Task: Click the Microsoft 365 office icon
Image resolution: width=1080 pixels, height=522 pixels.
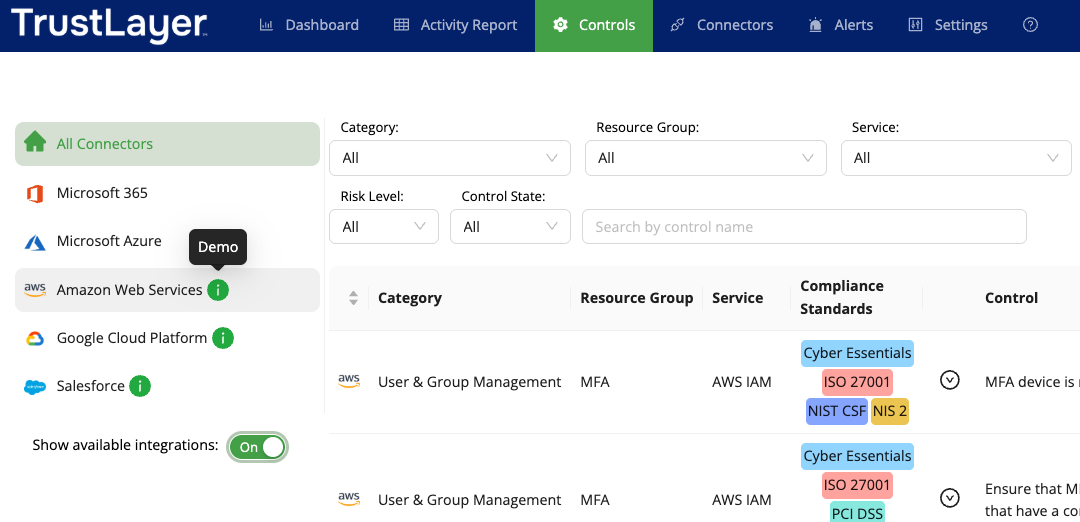Action: click(x=34, y=194)
